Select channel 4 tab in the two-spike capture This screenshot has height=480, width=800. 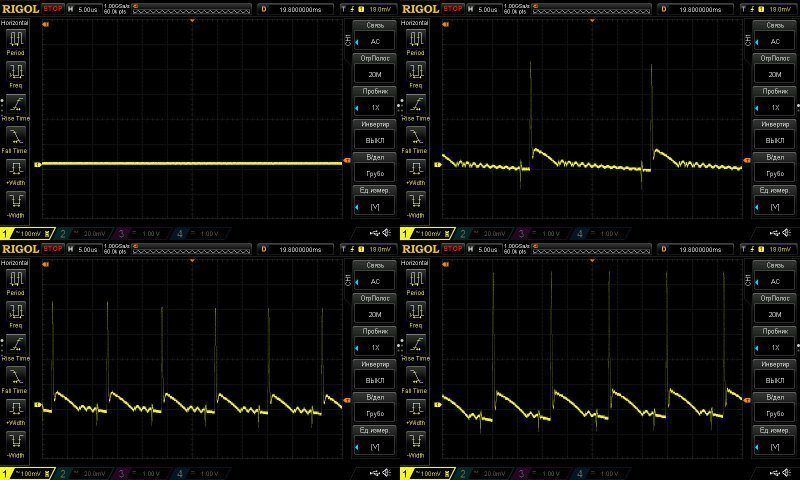pyautogui.click(x=599, y=234)
